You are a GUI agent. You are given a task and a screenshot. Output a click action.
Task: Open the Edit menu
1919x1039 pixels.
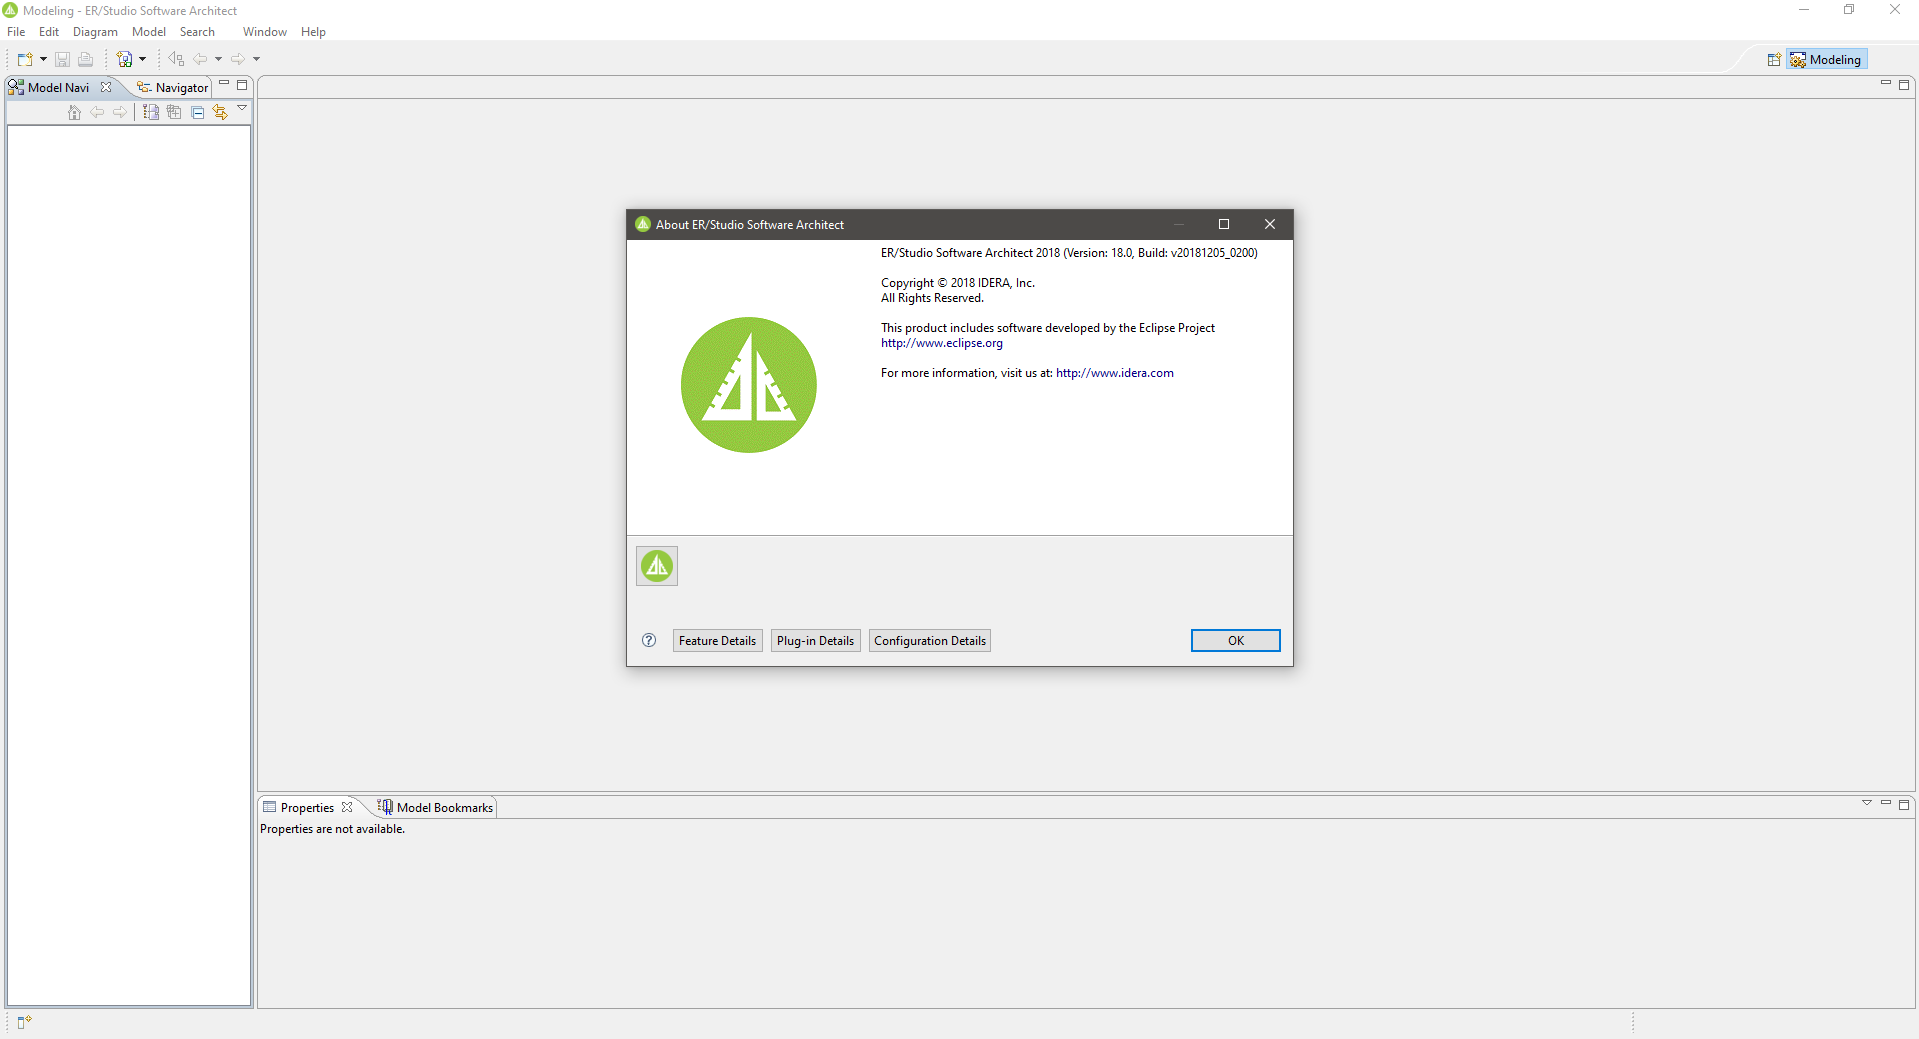click(x=49, y=32)
